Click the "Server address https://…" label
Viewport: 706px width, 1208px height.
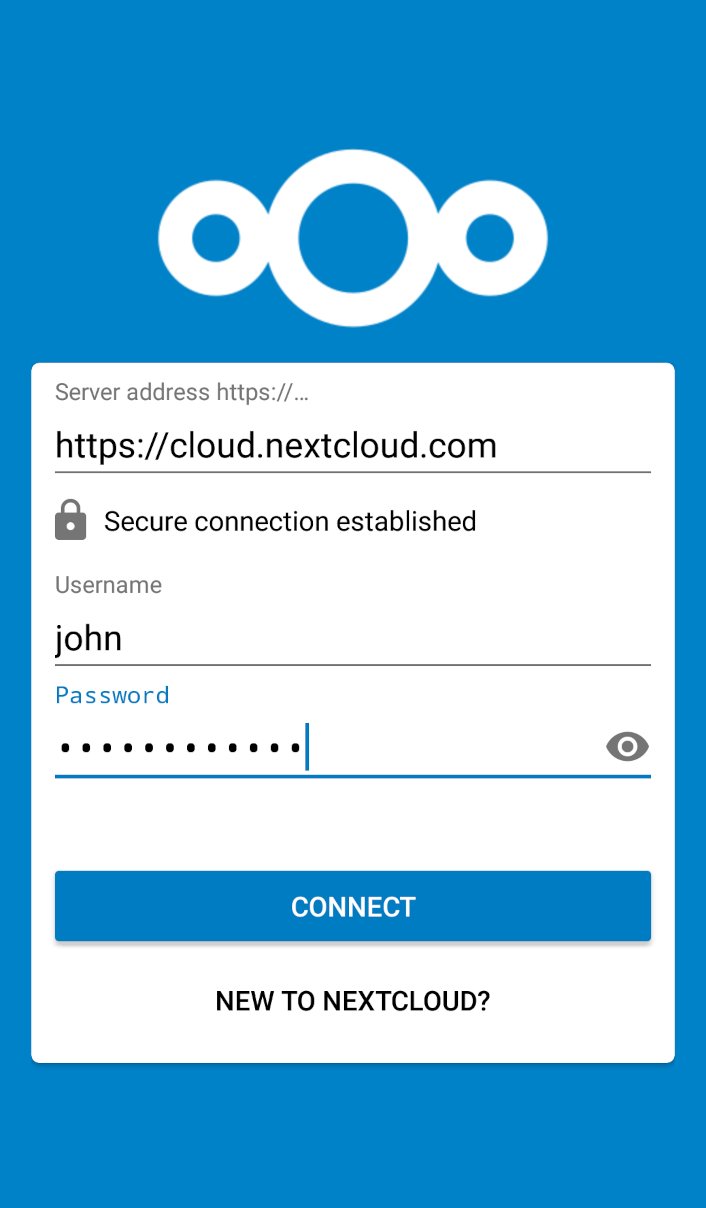tap(181, 392)
